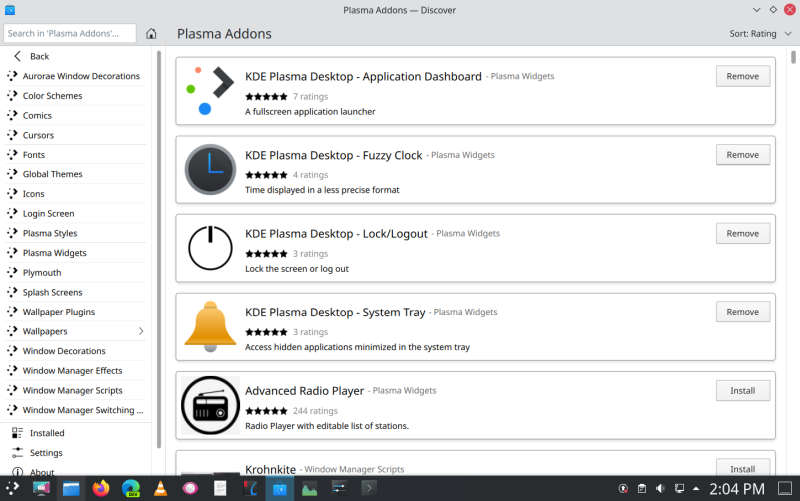Viewport: 800px width, 501px height.
Task: Click the Advanced Radio Player radio icon
Action: (210, 405)
